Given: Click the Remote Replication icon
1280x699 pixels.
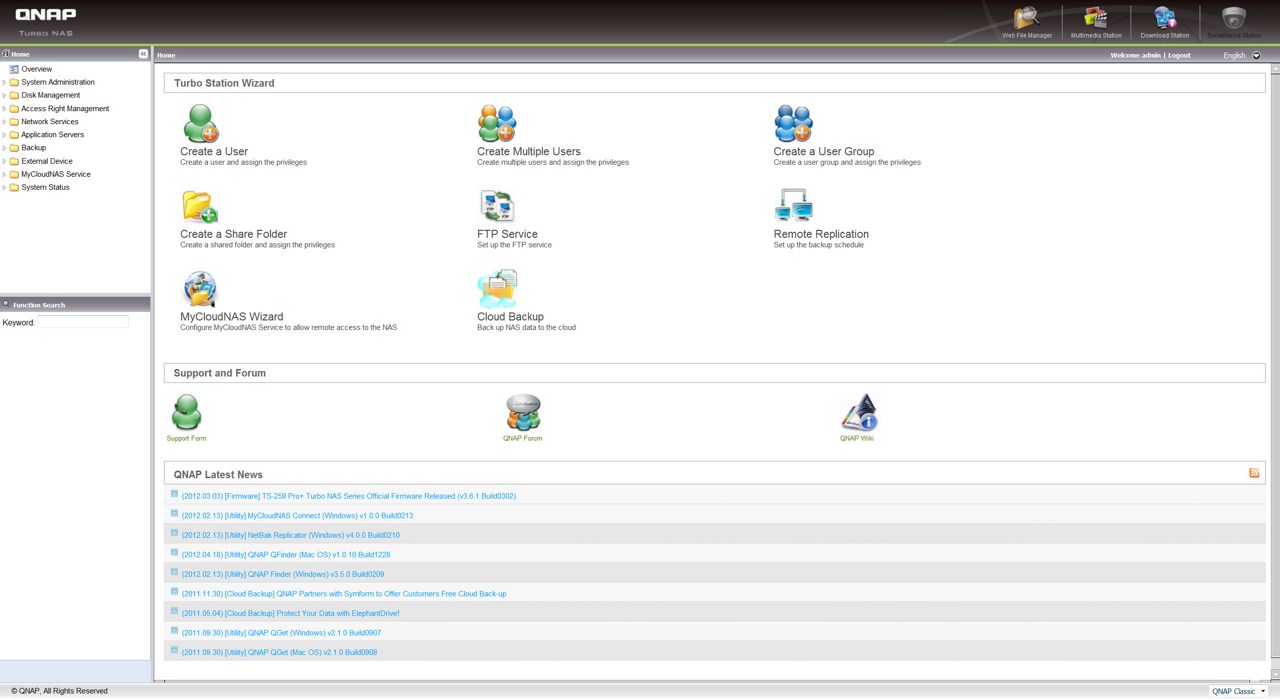Looking at the screenshot, I should pos(793,207).
